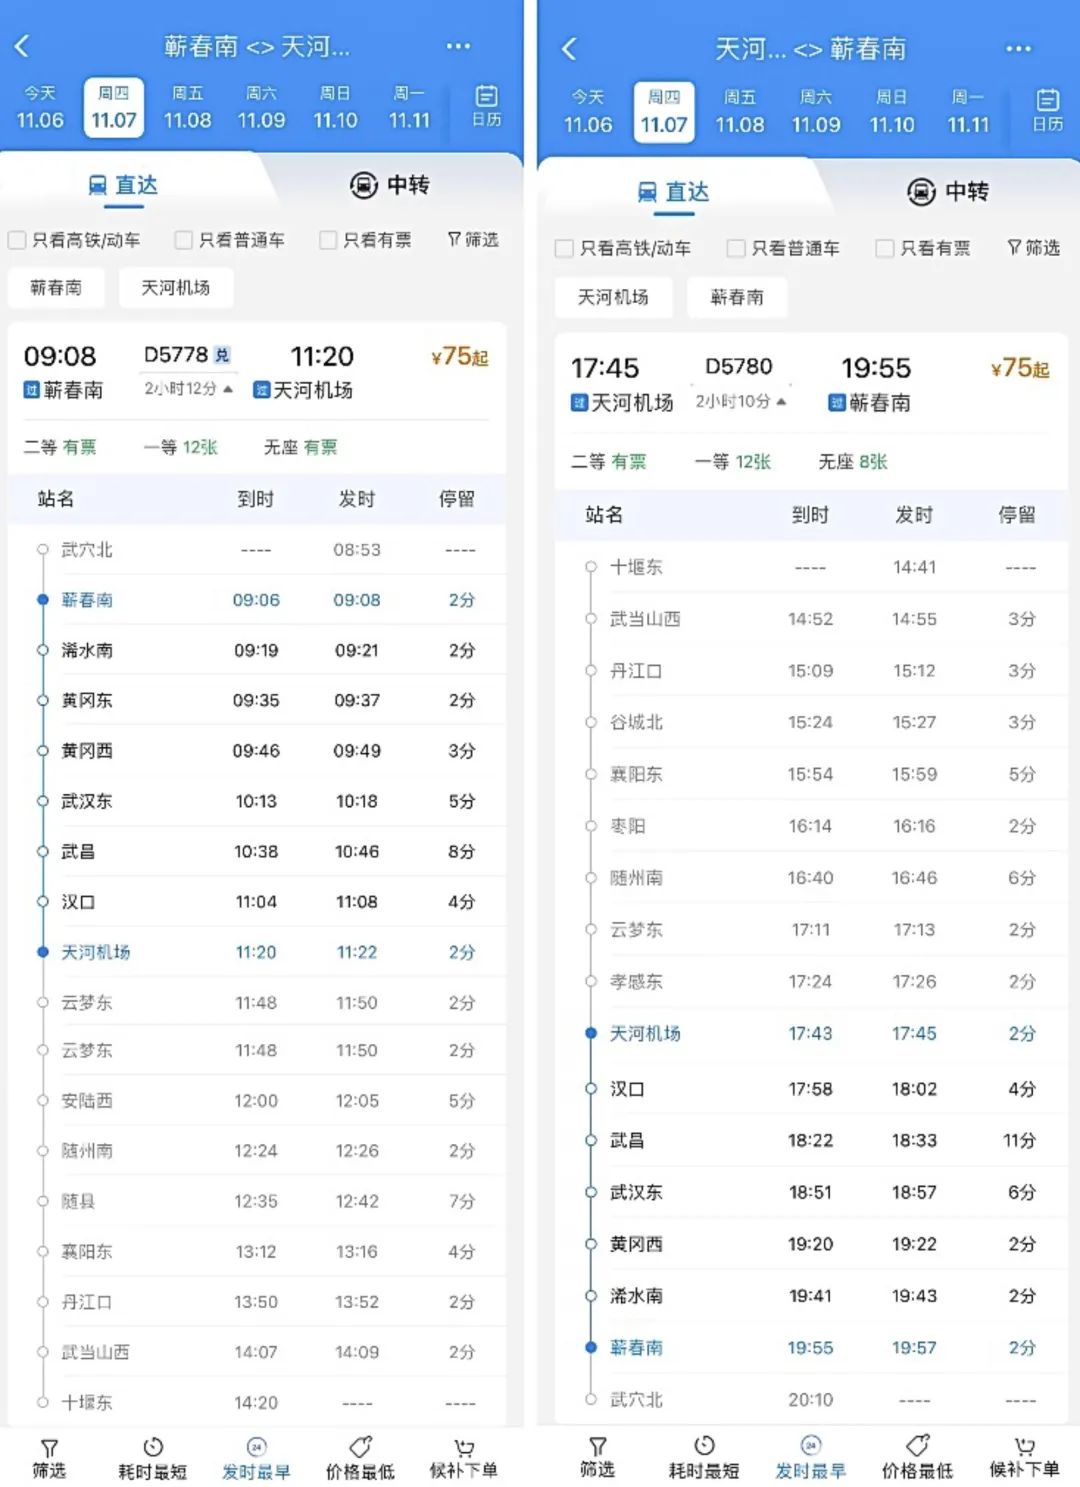Tap the 筛选 funnel icon in the left bottom bar
The width and height of the screenshot is (1080, 1487).
click(49, 1457)
